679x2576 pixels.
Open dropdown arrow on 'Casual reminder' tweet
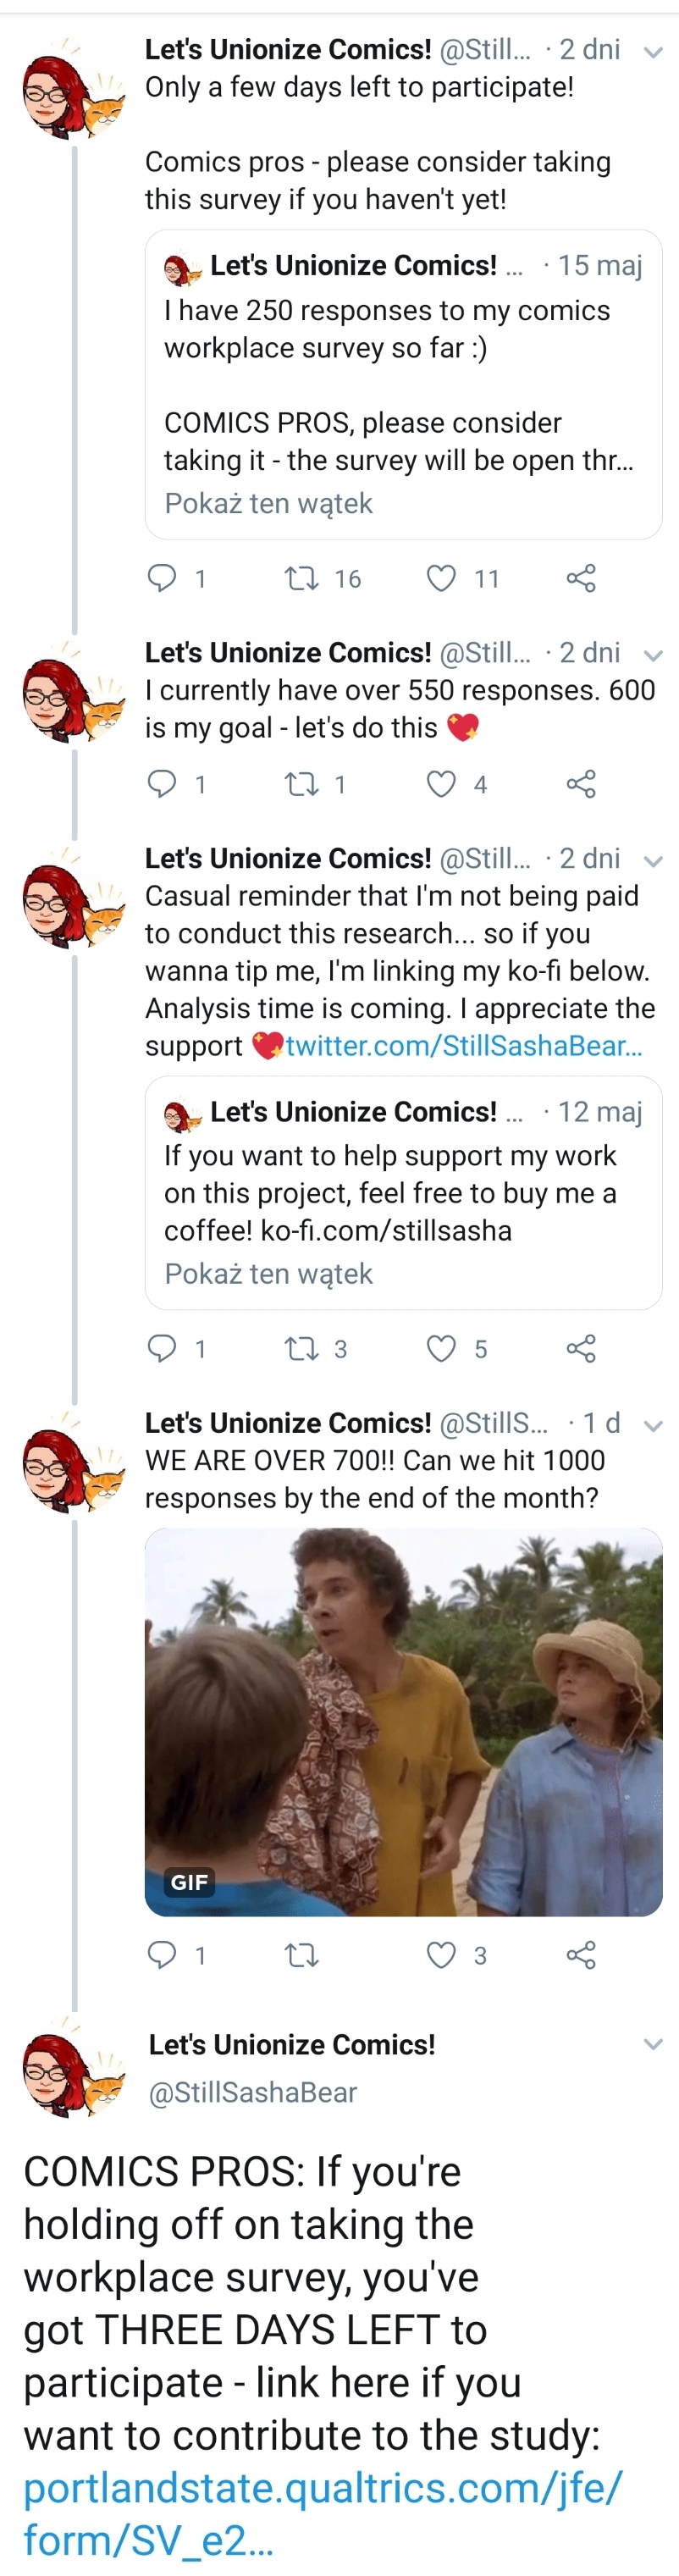pyautogui.click(x=653, y=861)
